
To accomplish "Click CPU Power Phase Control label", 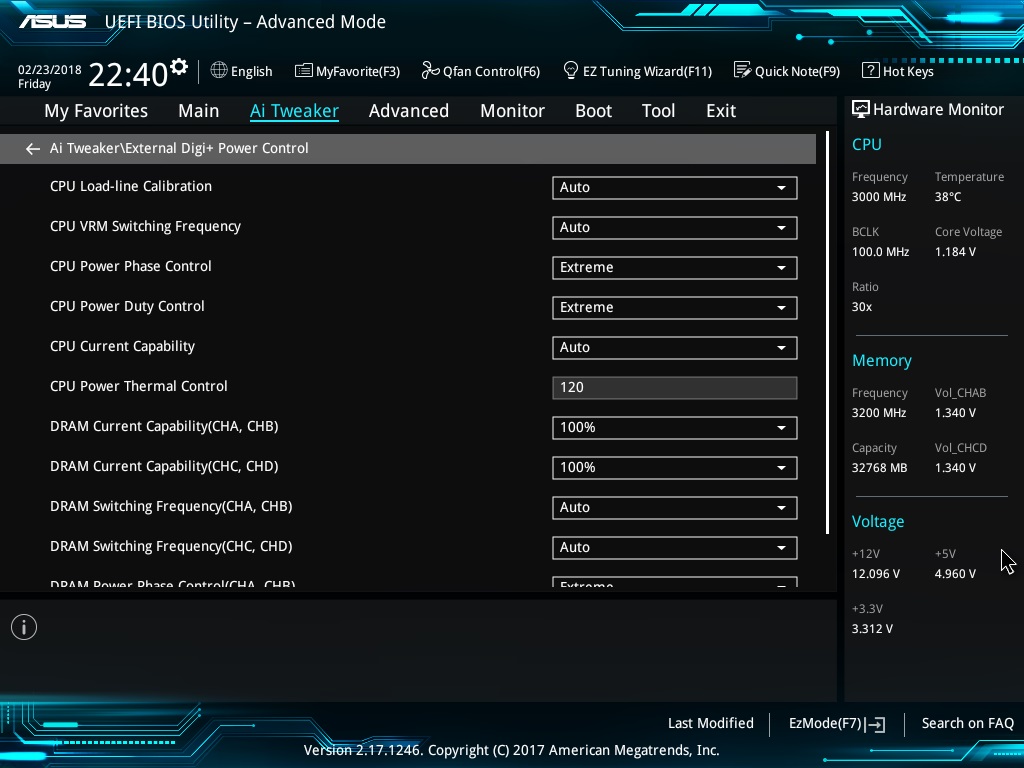I will click(x=131, y=266).
